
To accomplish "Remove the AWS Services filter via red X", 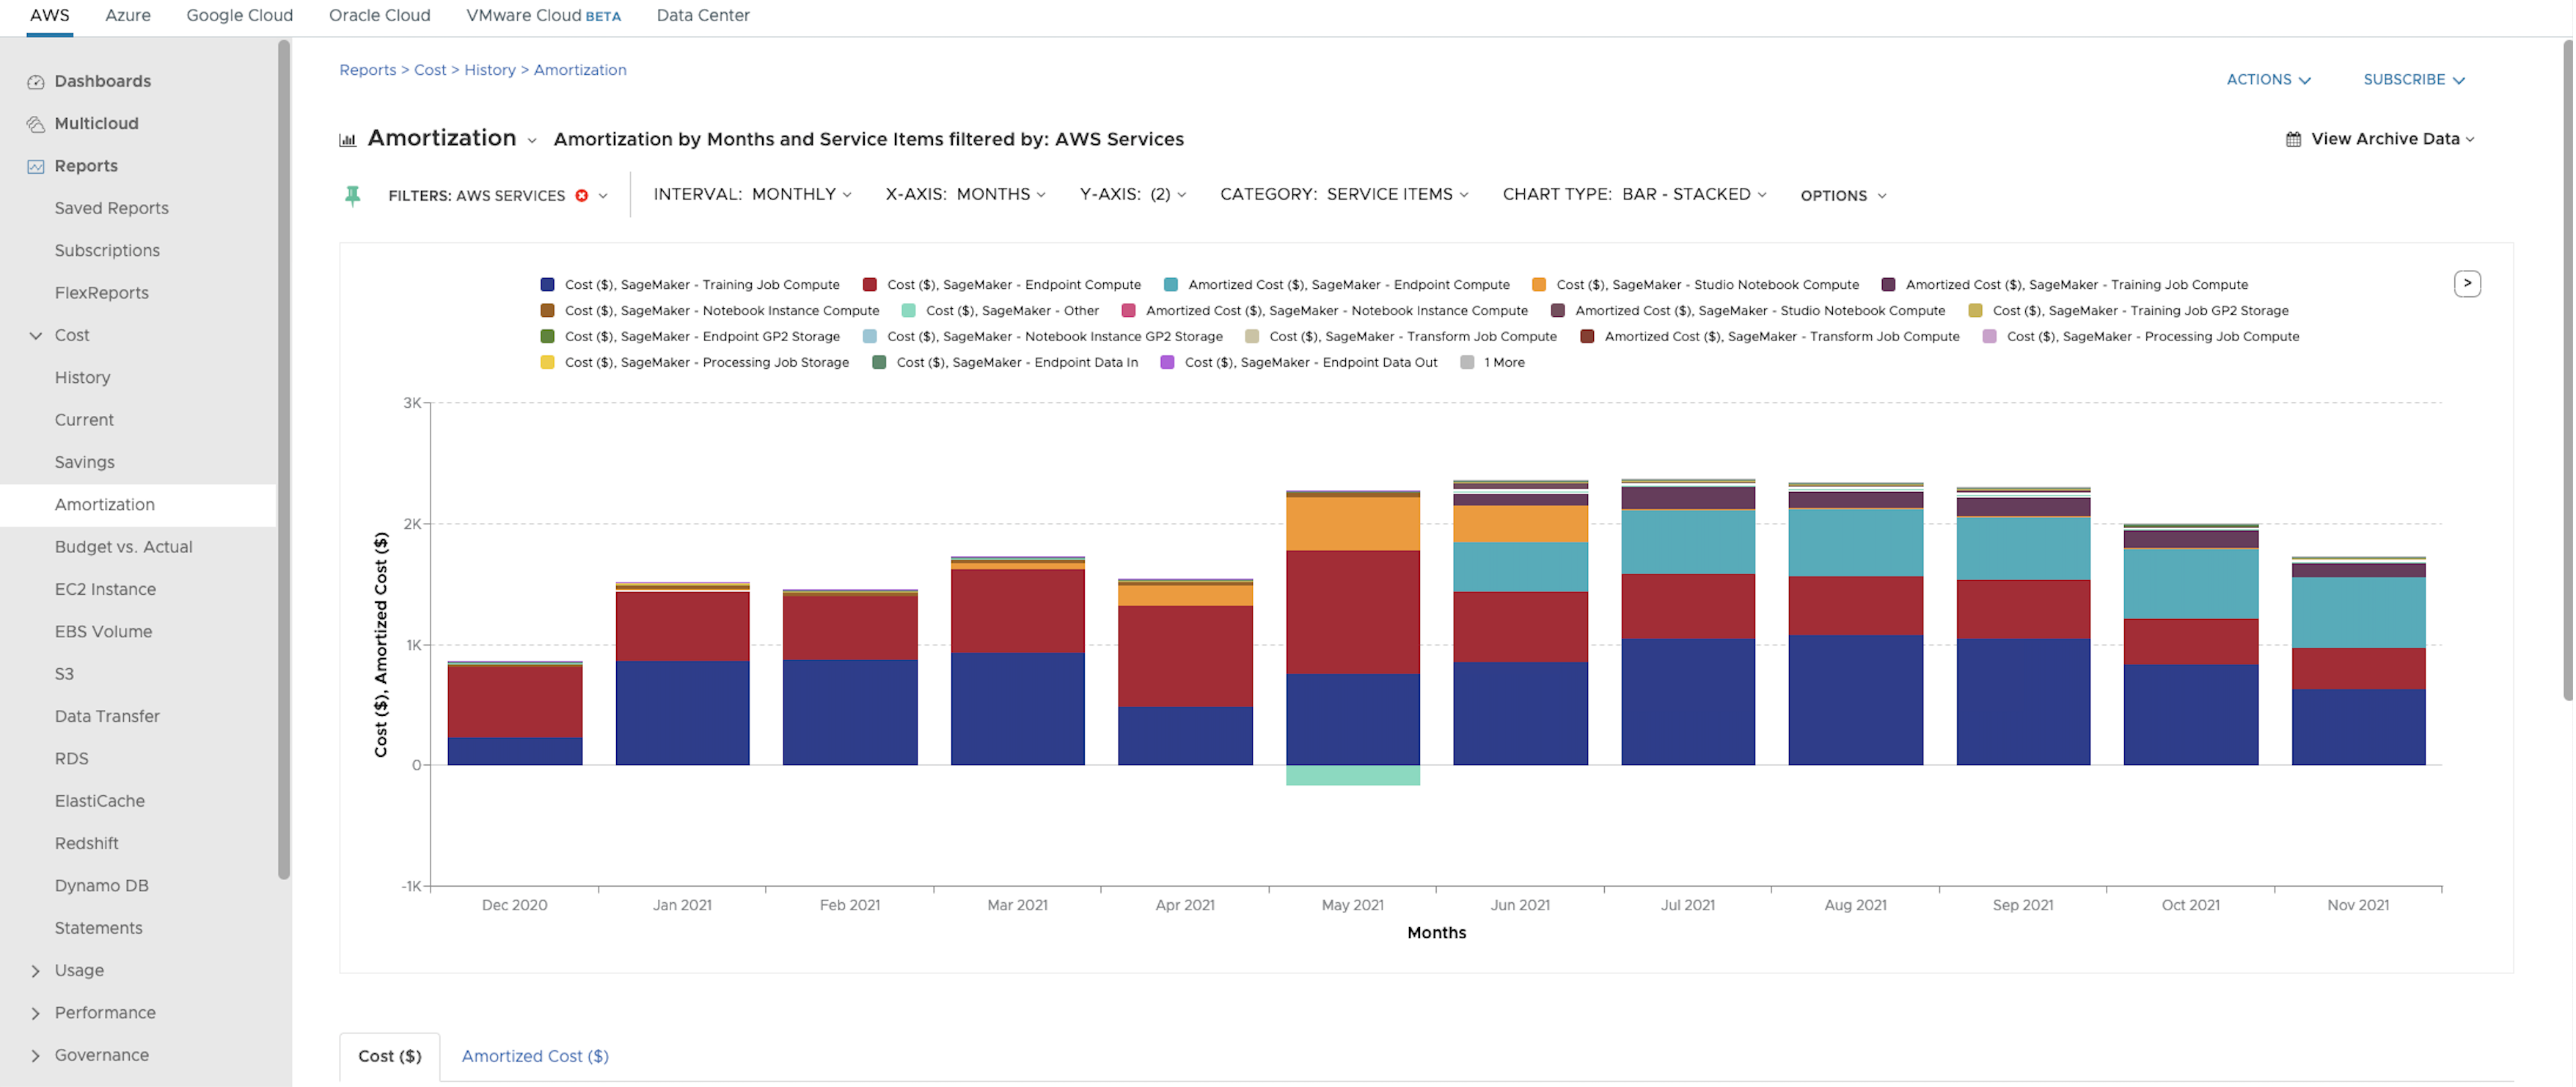I will point(583,196).
